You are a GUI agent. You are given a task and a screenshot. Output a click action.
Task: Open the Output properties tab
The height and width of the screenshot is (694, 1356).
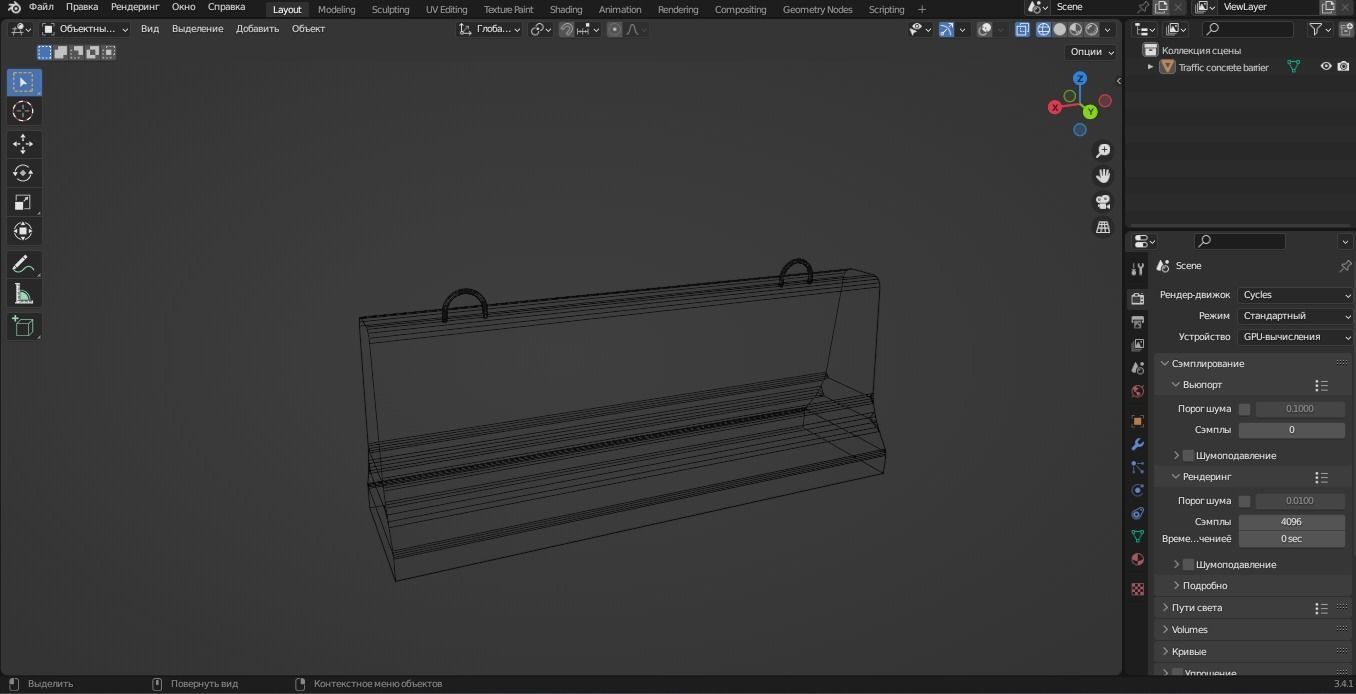click(x=1137, y=322)
